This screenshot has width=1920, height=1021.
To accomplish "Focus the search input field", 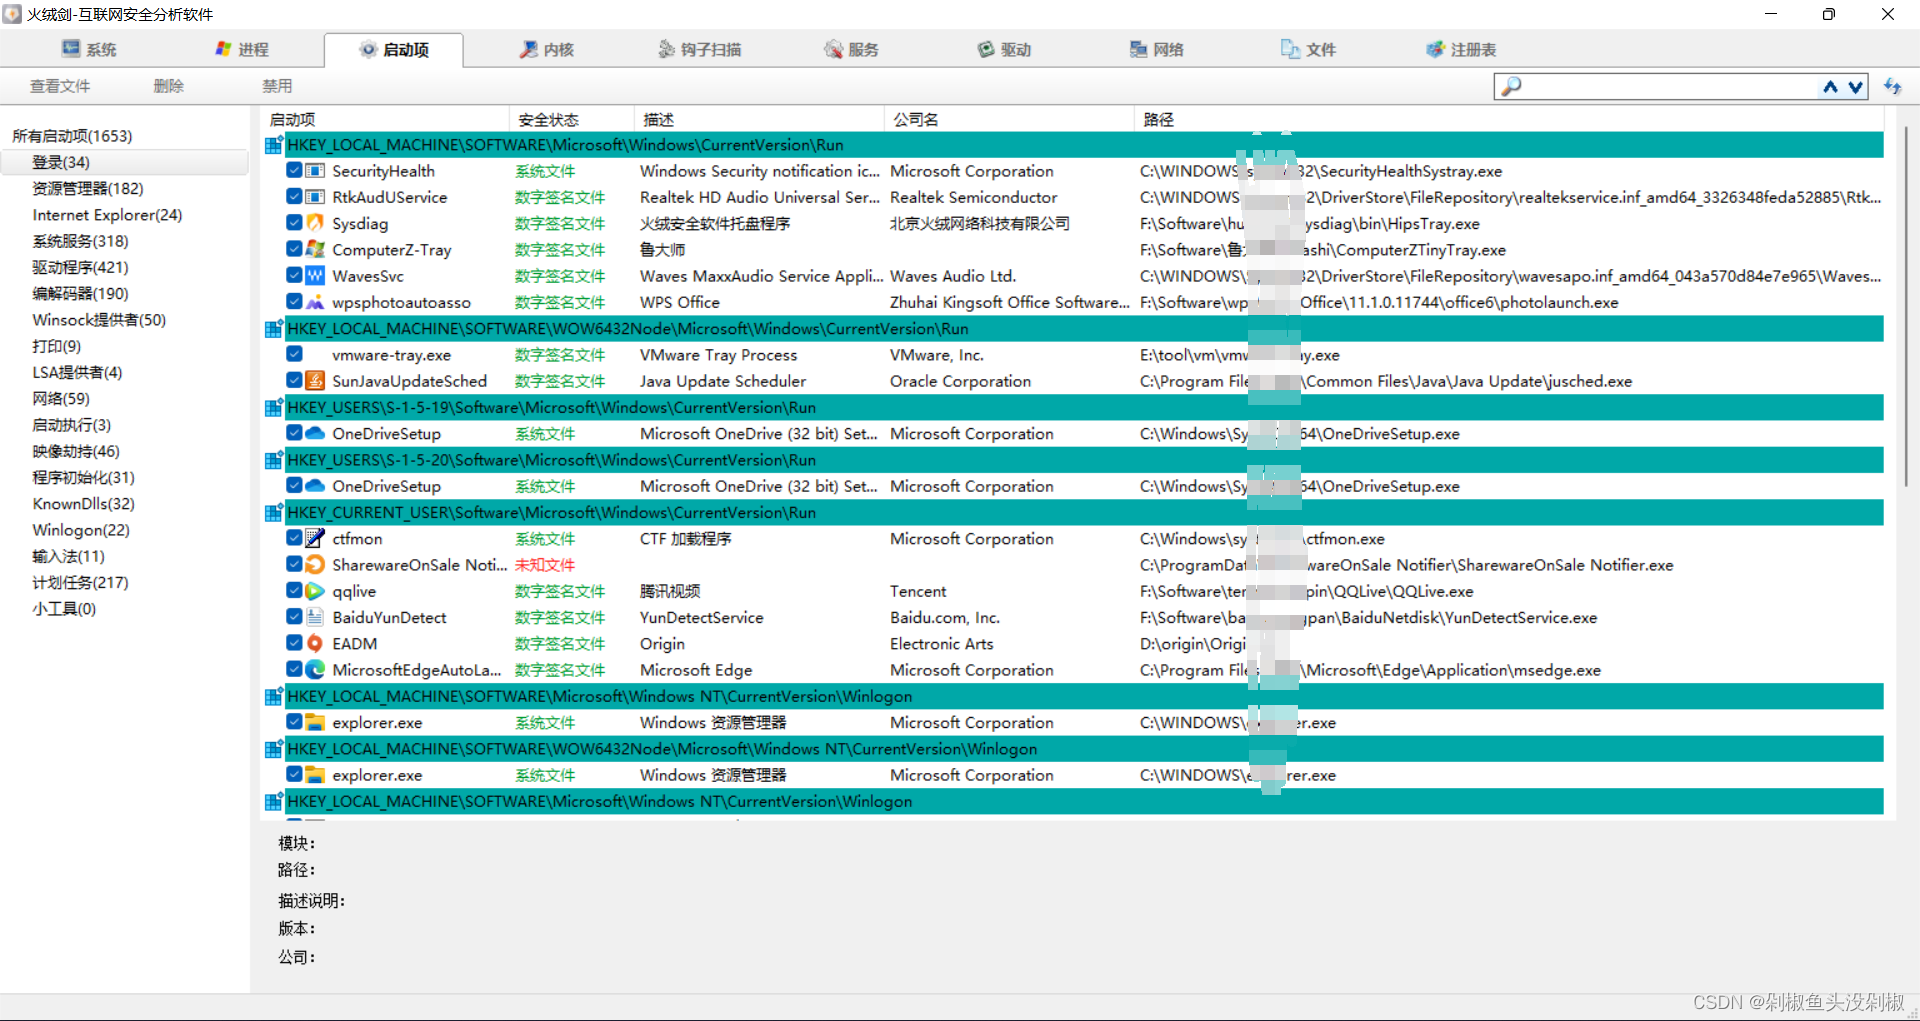I will click(1670, 87).
